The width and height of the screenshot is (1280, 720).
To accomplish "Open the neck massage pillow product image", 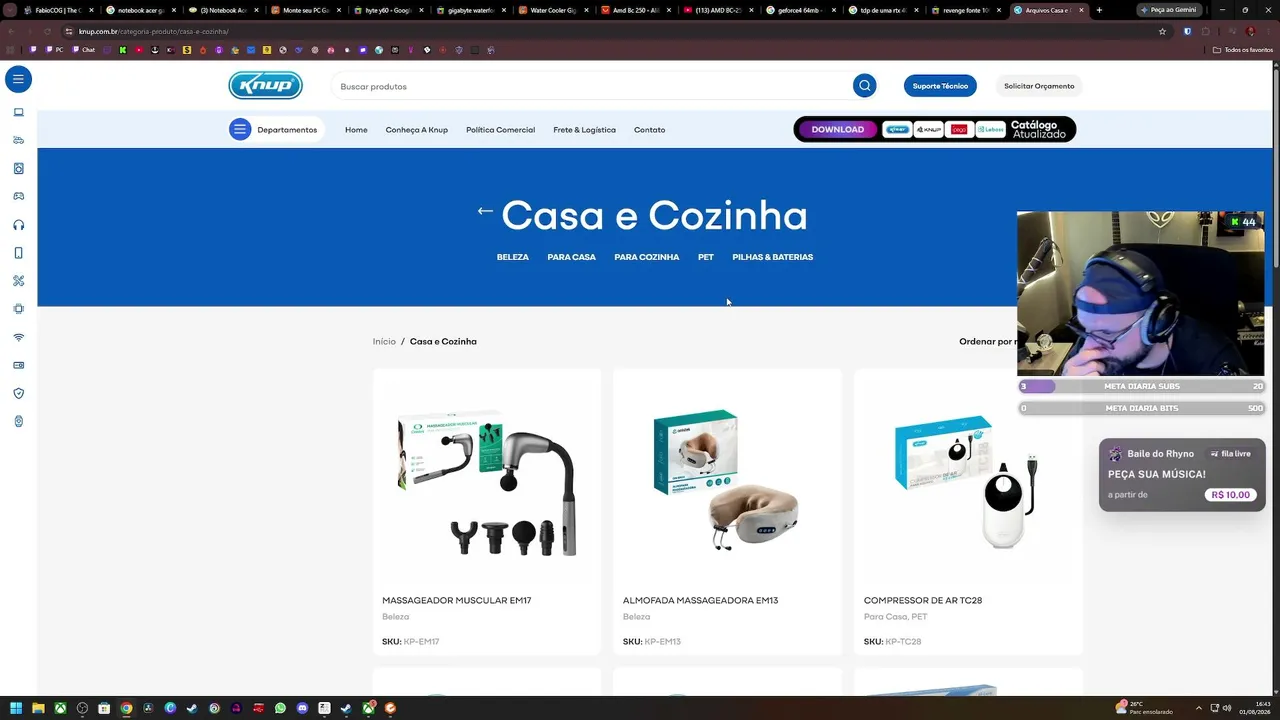I will click(x=727, y=480).
